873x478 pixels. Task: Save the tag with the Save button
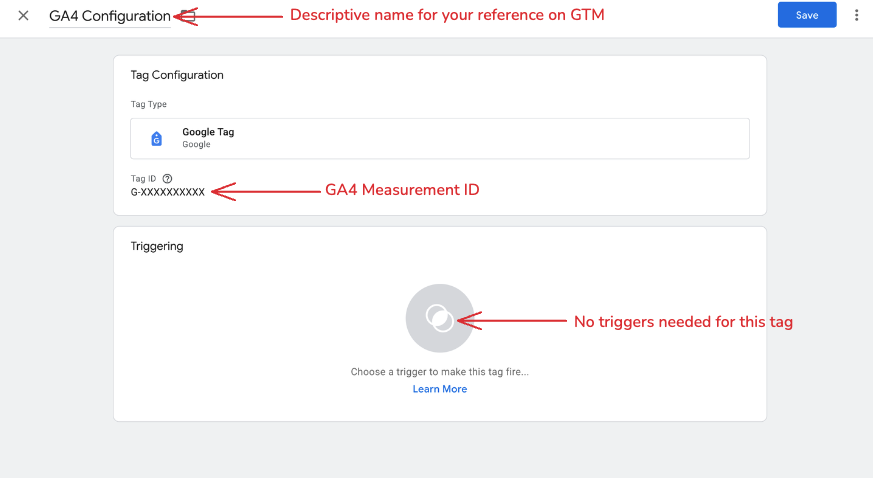point(807,15)
